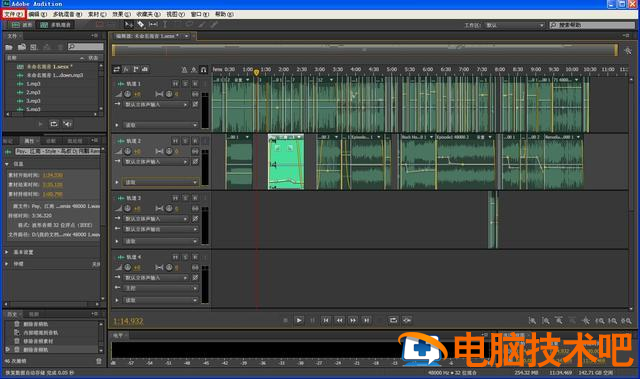Image resolution: width=640 pixels, height=379 pixels.
Task: Click the first zoom icon in the zoom toolbar
Action: pyautogui.click(x=532, y=321)
